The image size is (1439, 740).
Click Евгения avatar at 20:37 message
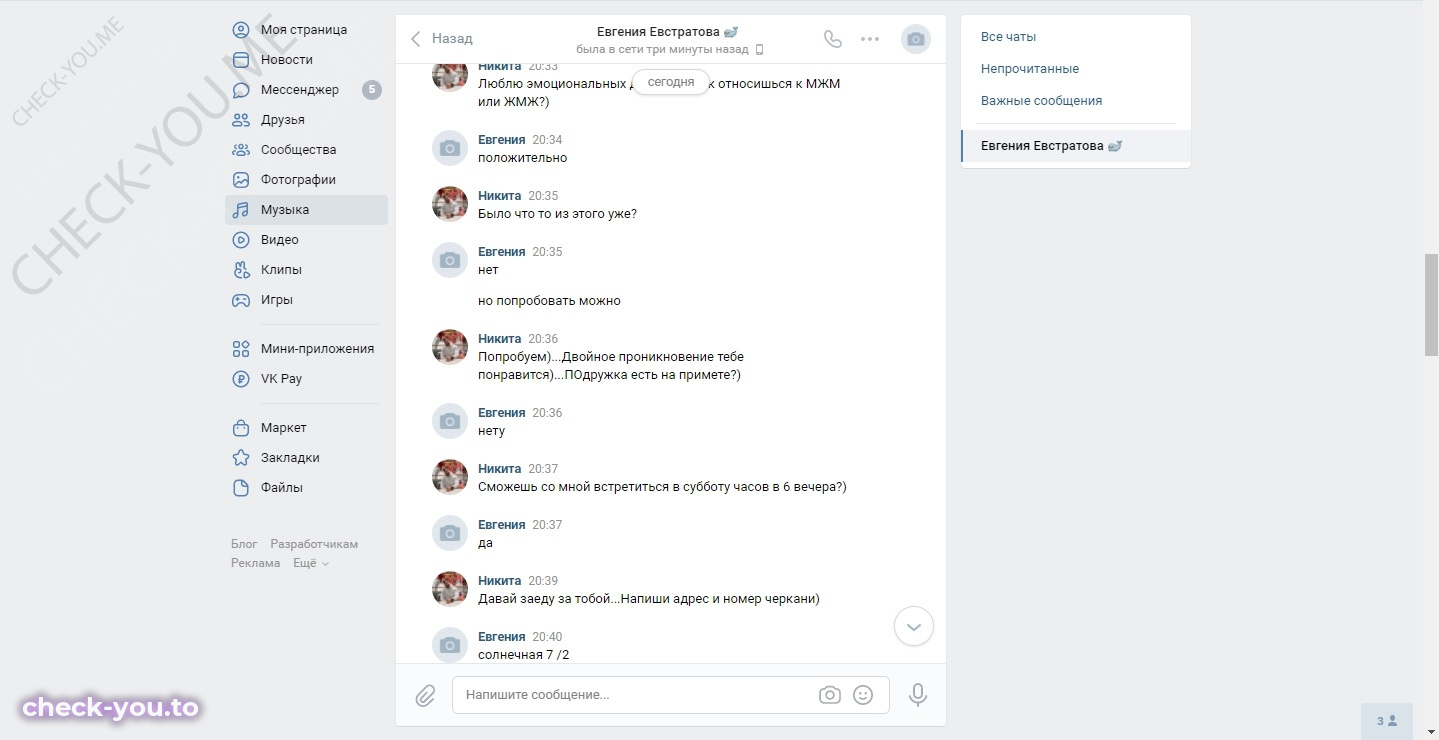point(450,533)
